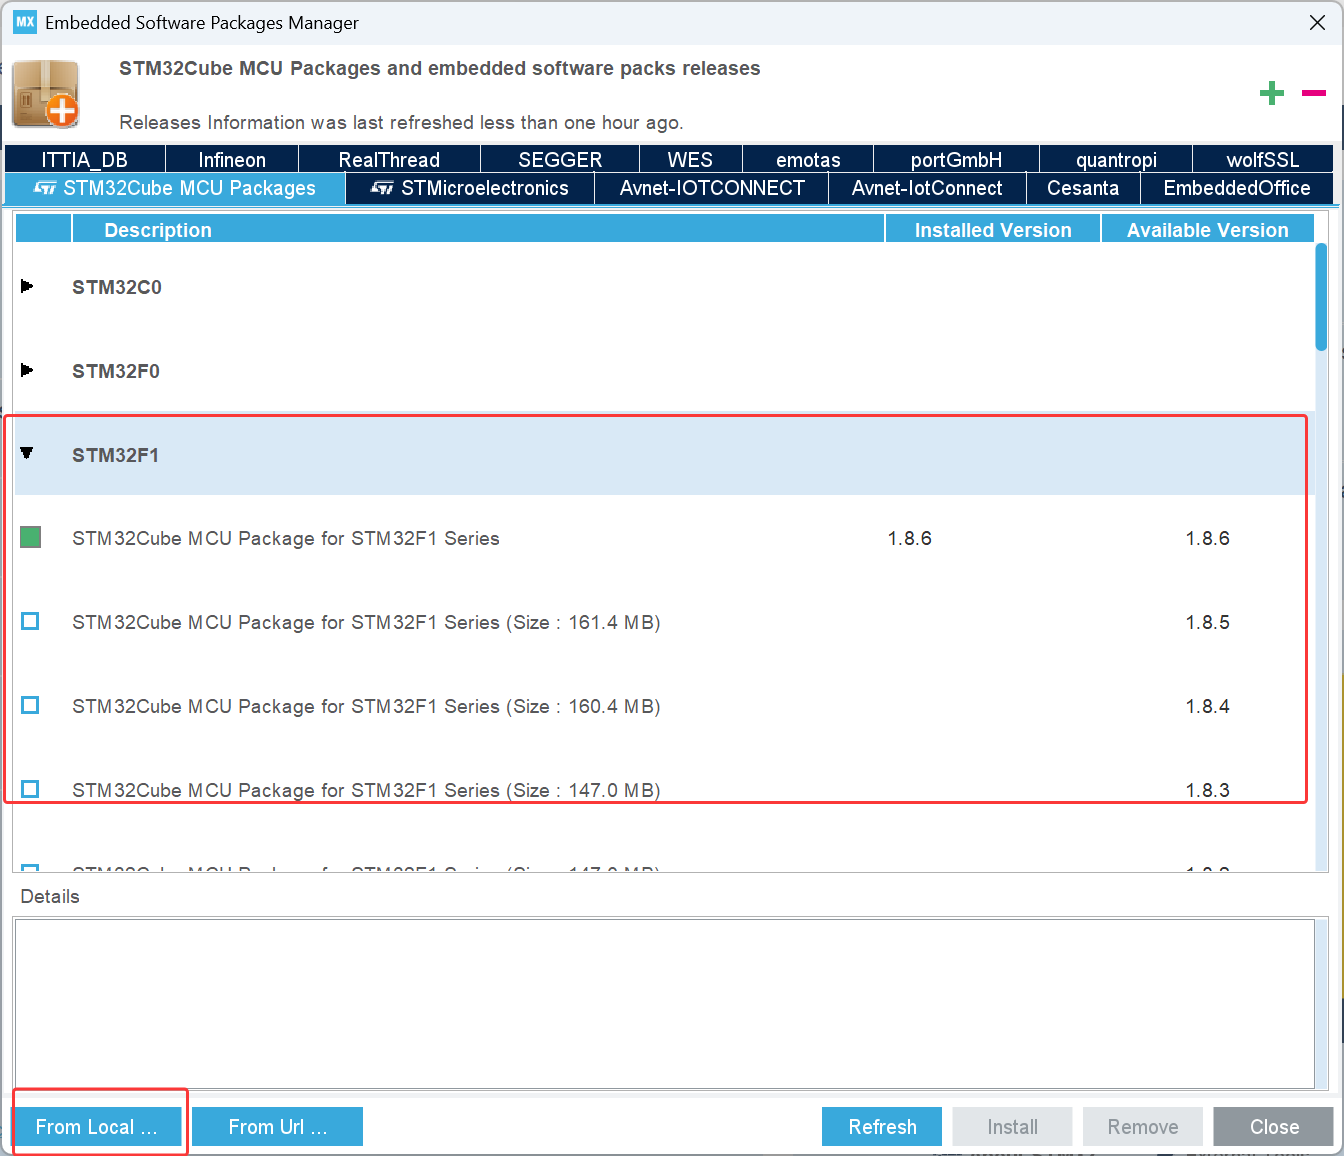
Task: Click the Available Version column header
Action: pyautogui.click(x=1208, y=230)
